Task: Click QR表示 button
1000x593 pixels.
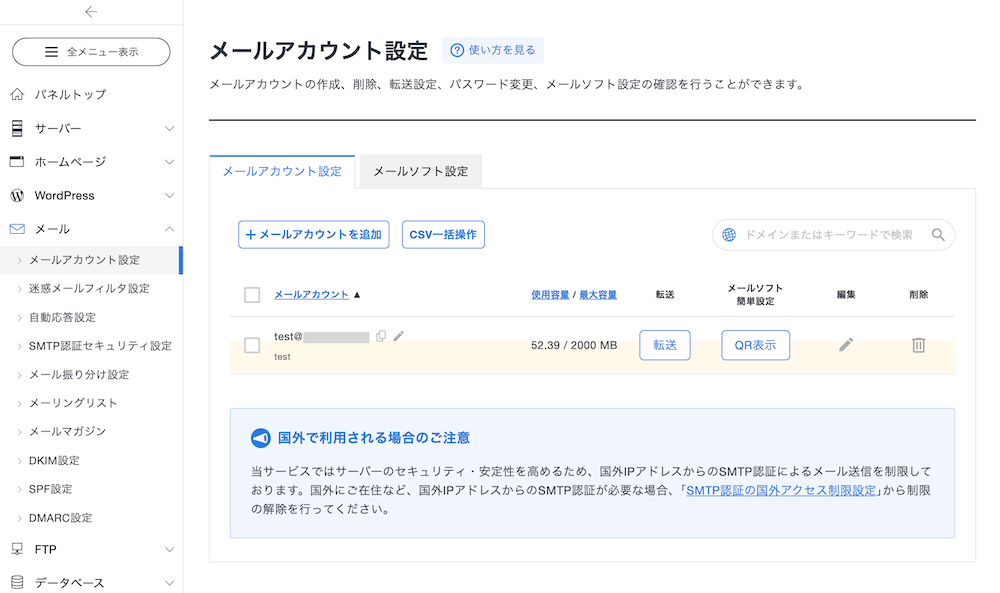Action: point(755,345)
